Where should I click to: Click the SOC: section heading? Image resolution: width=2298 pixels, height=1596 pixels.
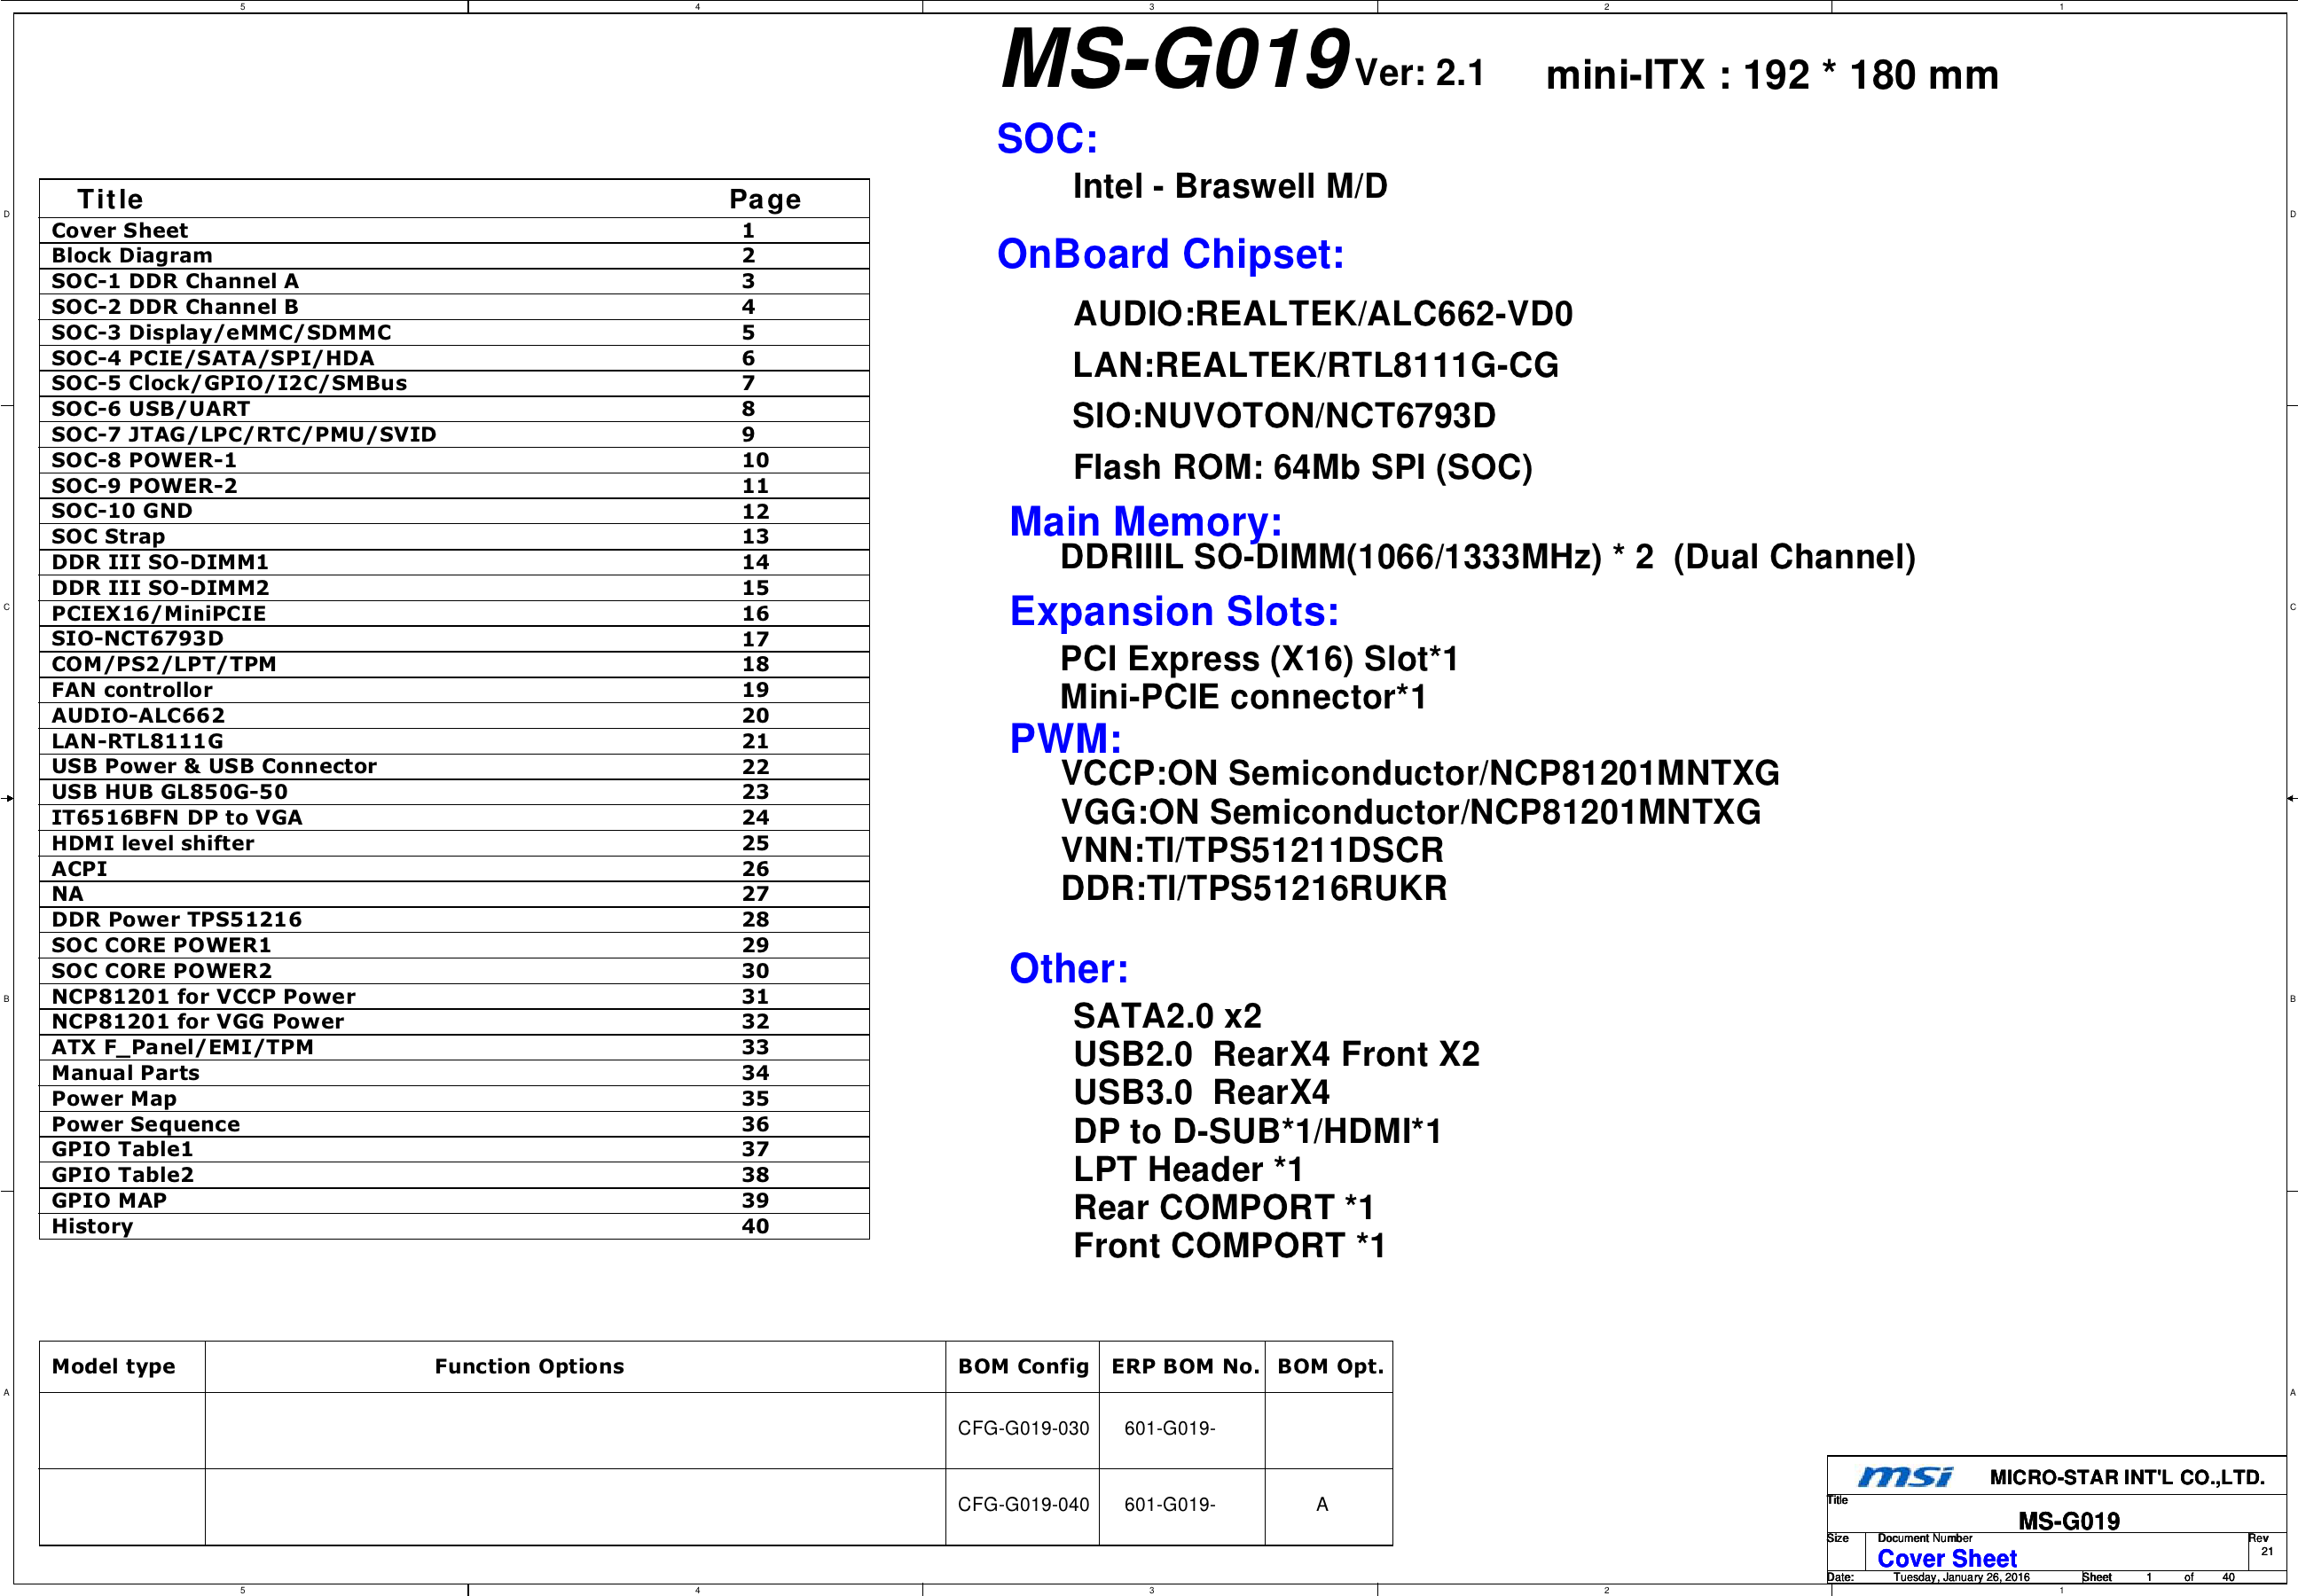(x=1047, y=139)
